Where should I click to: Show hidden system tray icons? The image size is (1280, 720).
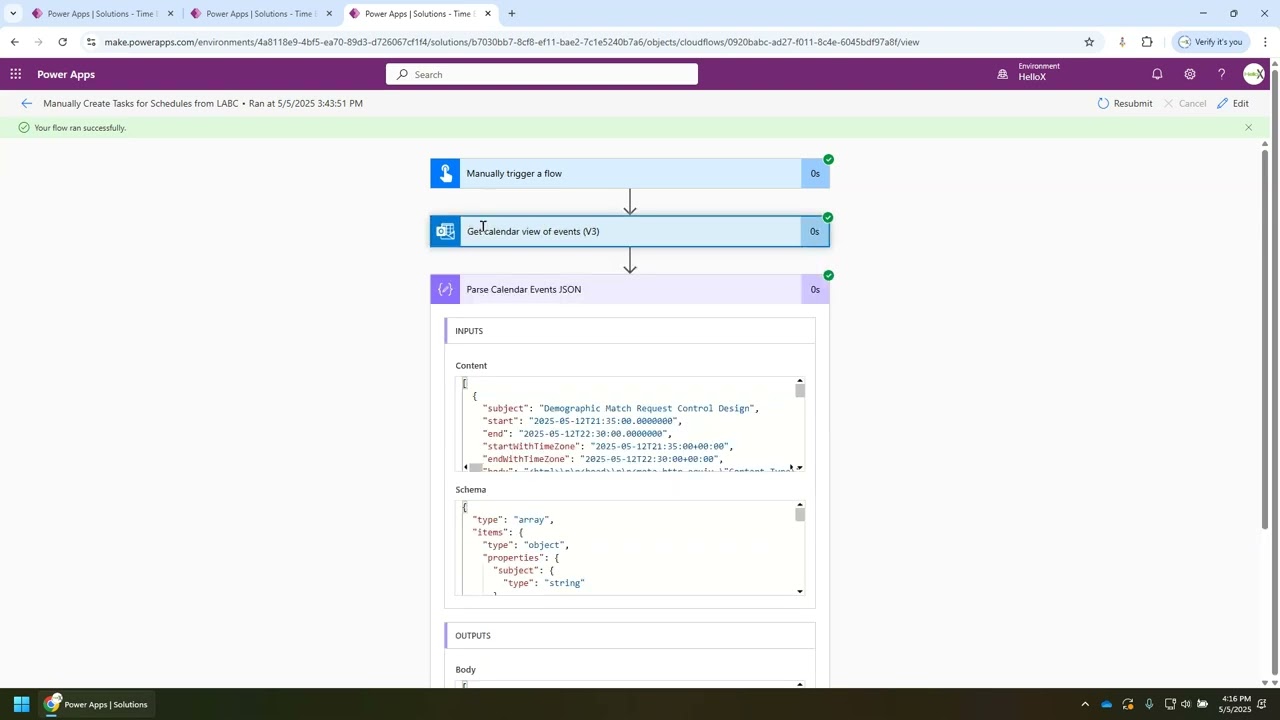tap(1085, 704)
